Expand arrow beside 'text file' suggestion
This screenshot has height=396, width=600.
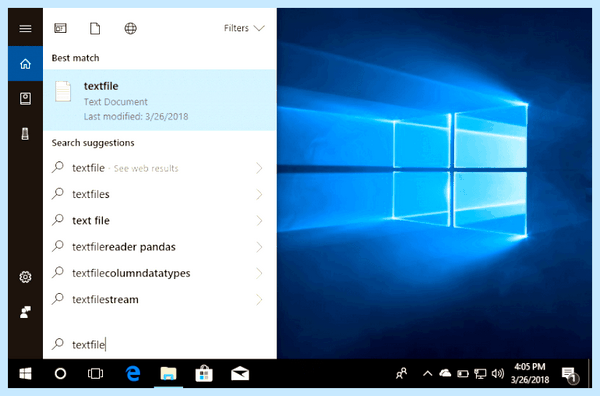pyautogui.click(x=259, y=220)
